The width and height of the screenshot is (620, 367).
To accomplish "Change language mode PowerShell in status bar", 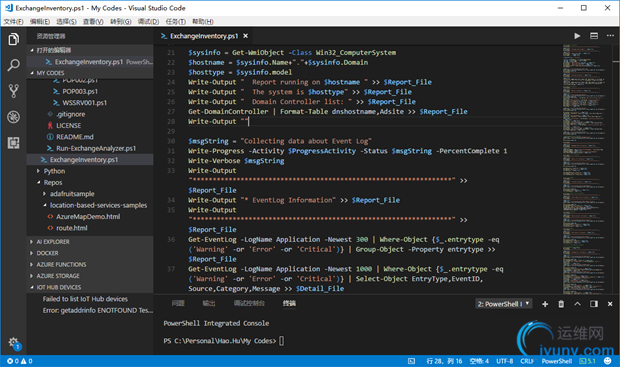I will point(557,361).
